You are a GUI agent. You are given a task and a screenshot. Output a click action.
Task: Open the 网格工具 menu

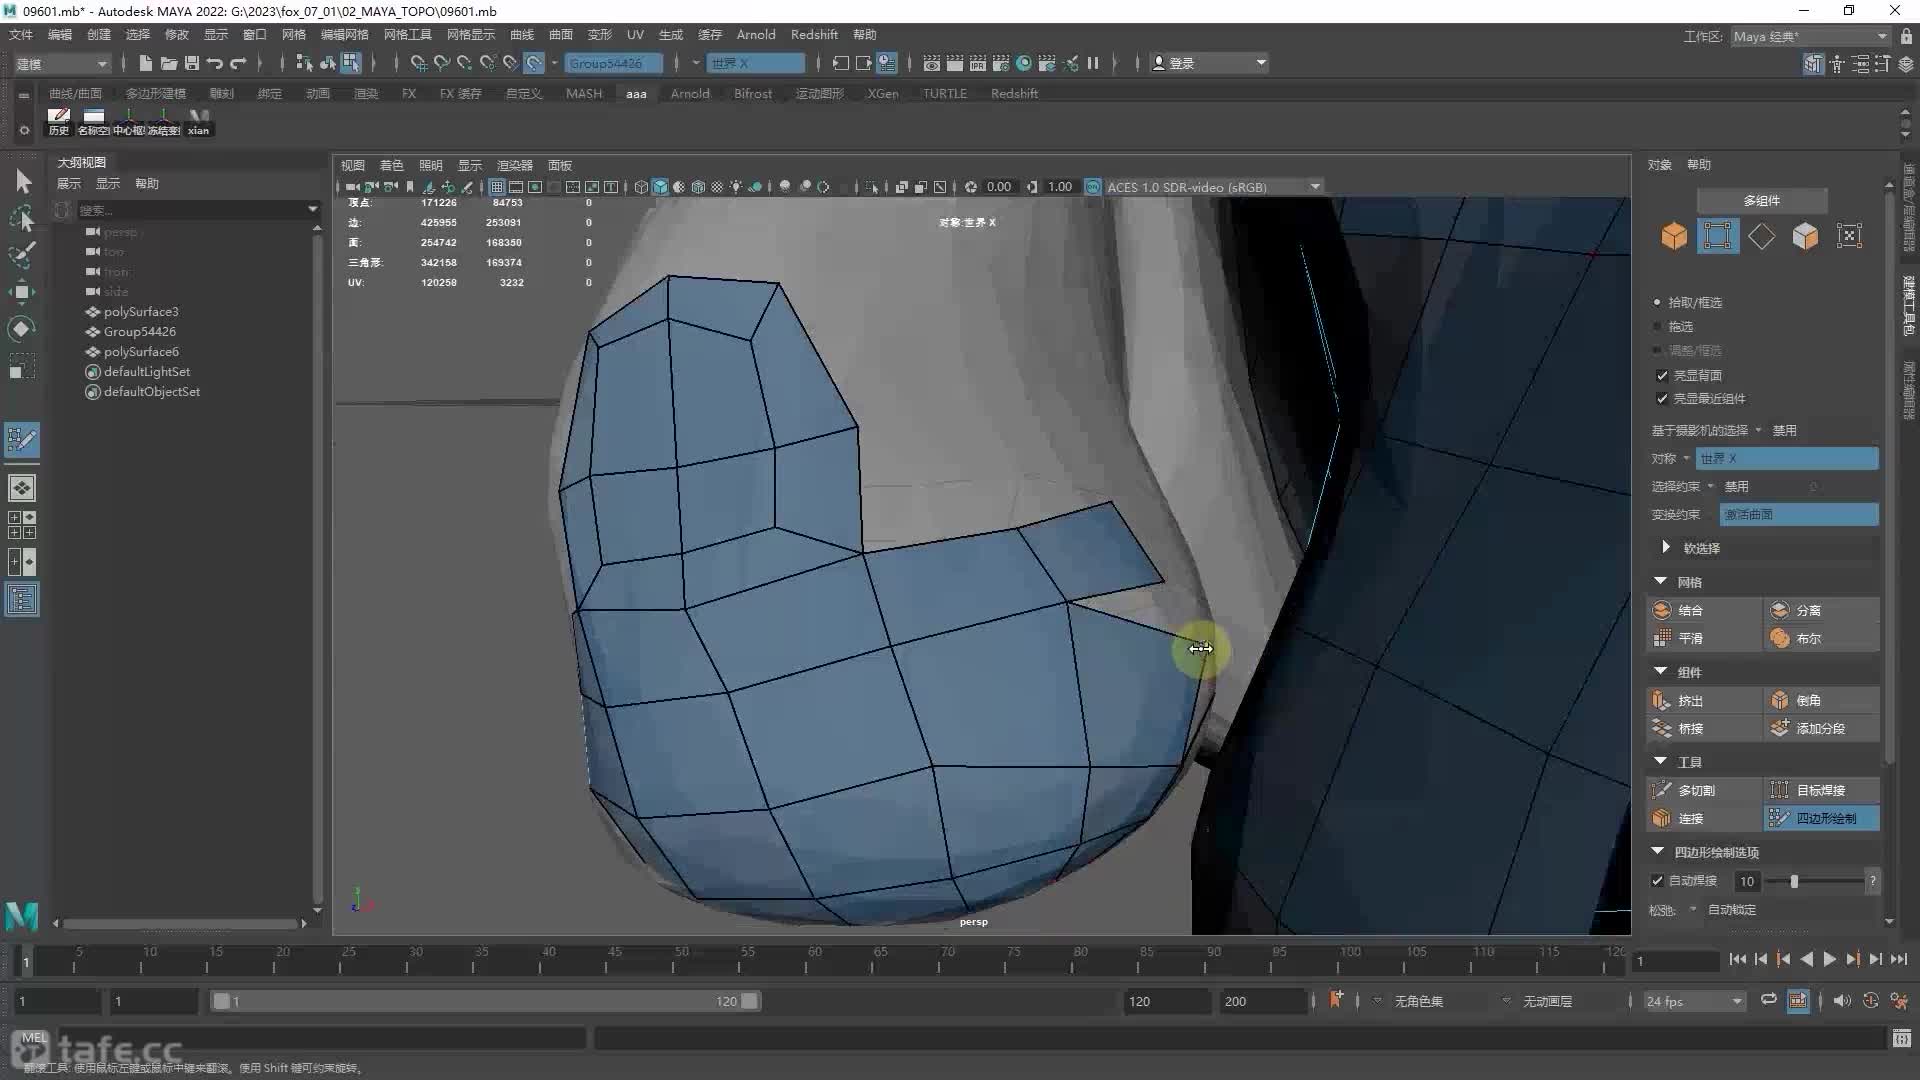click(x=408, y=35)
